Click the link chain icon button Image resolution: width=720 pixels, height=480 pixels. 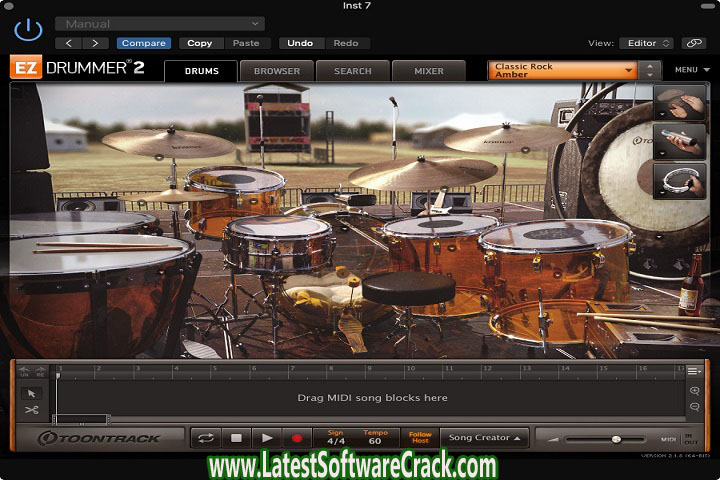click(694, 43)
